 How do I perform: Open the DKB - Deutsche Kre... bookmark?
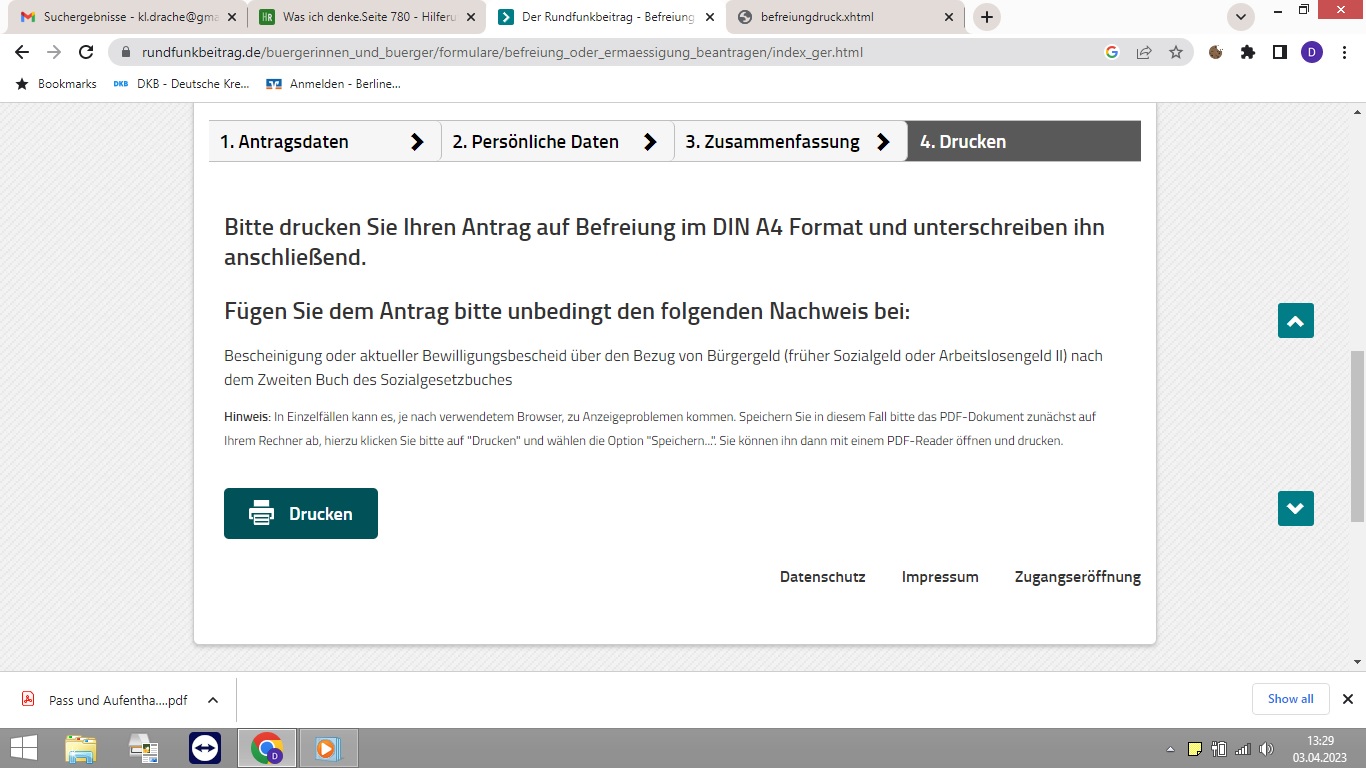(x=181, y=84)
